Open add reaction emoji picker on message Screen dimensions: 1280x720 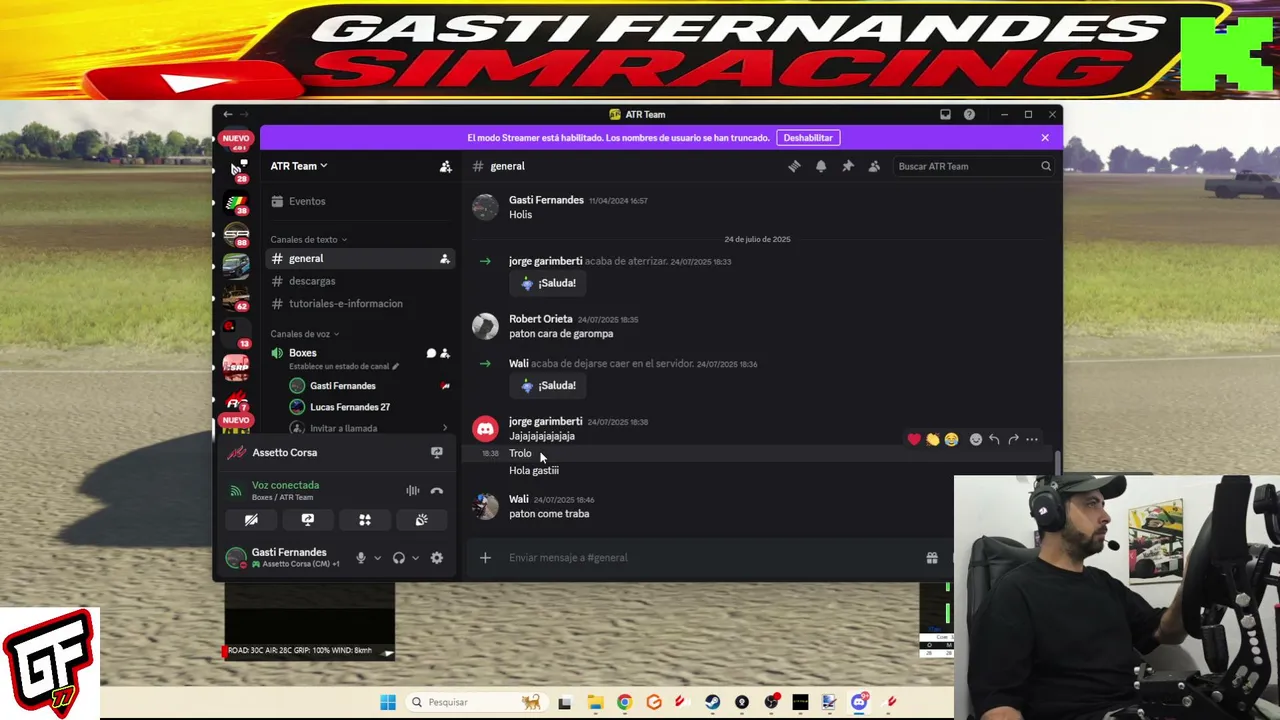tap(976, 439)
